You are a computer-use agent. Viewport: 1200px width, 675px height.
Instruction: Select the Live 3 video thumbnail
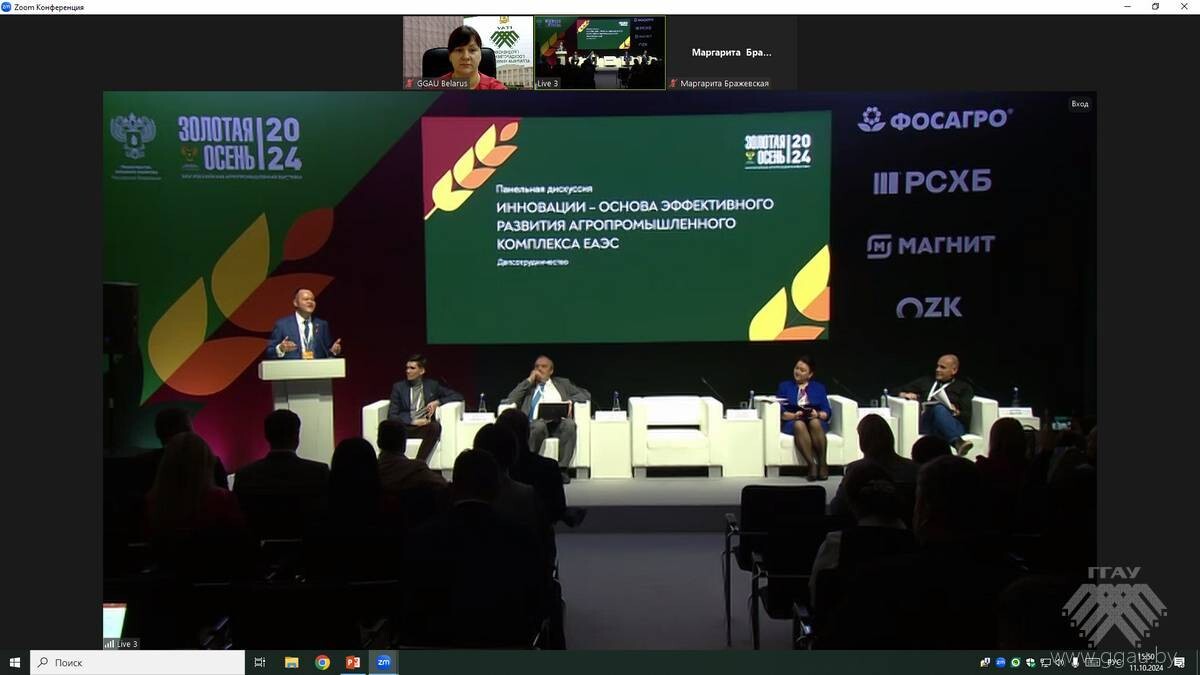click(x=600, y=53)
